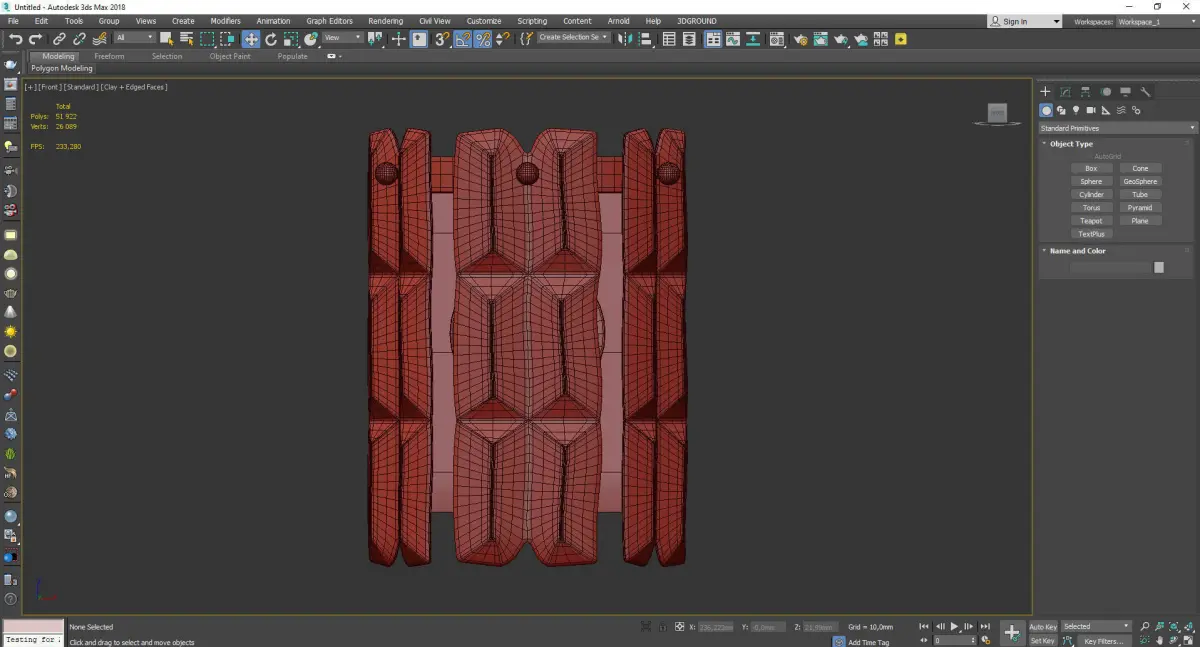Select the Move tool in main toolbar
Viewport: 1200px width, 647px height.
pyautogui.click(x=250, y=39)
